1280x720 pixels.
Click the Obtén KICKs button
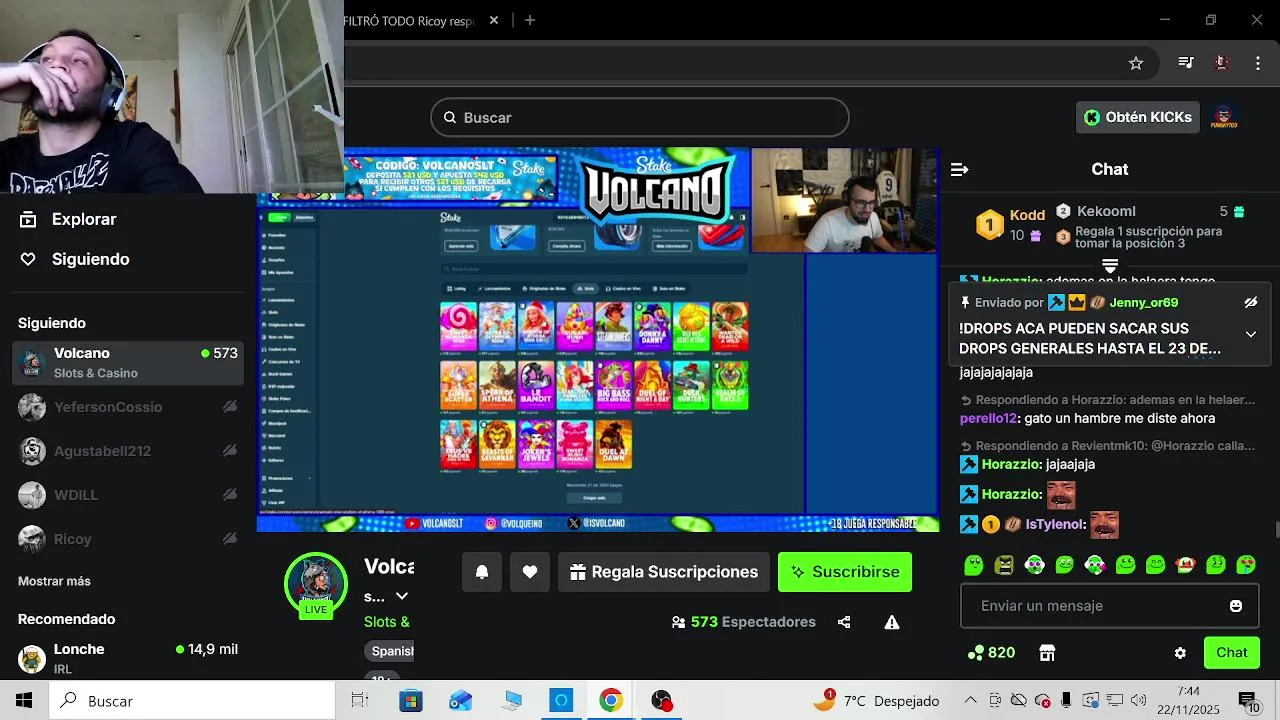pos(1138,117)
